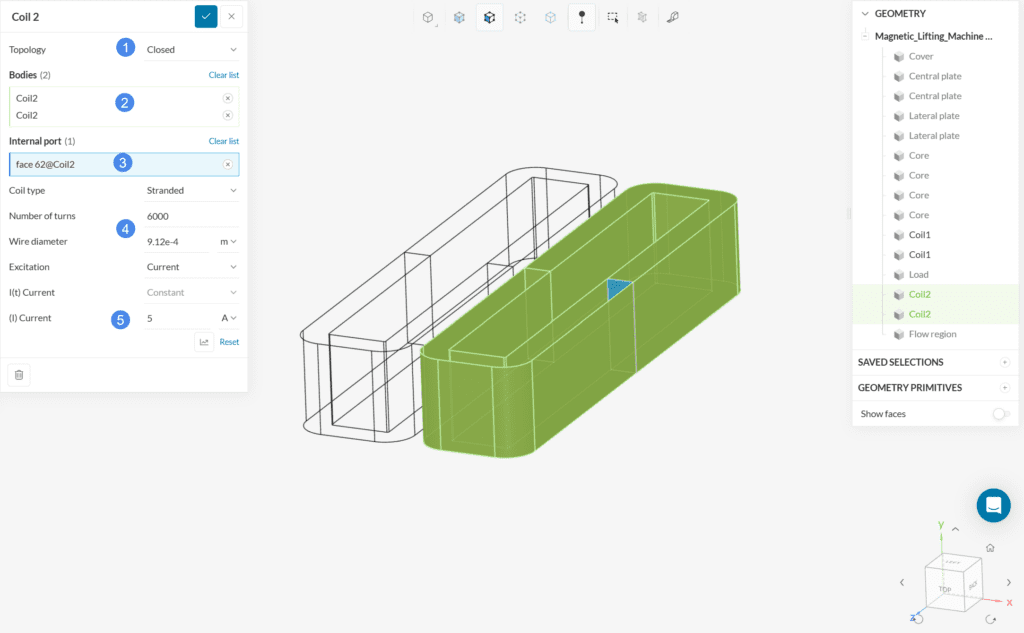
Task: Open the wire diameter unit dropdown
Action: pos(227,241)
